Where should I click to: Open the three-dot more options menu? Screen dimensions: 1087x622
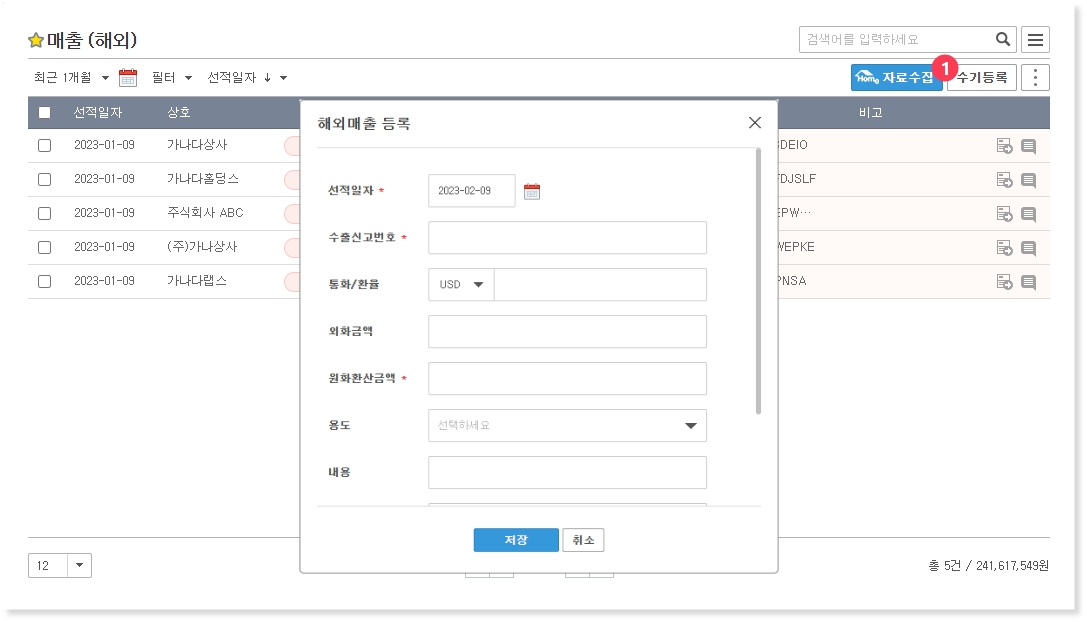(x=1035, y=78)
